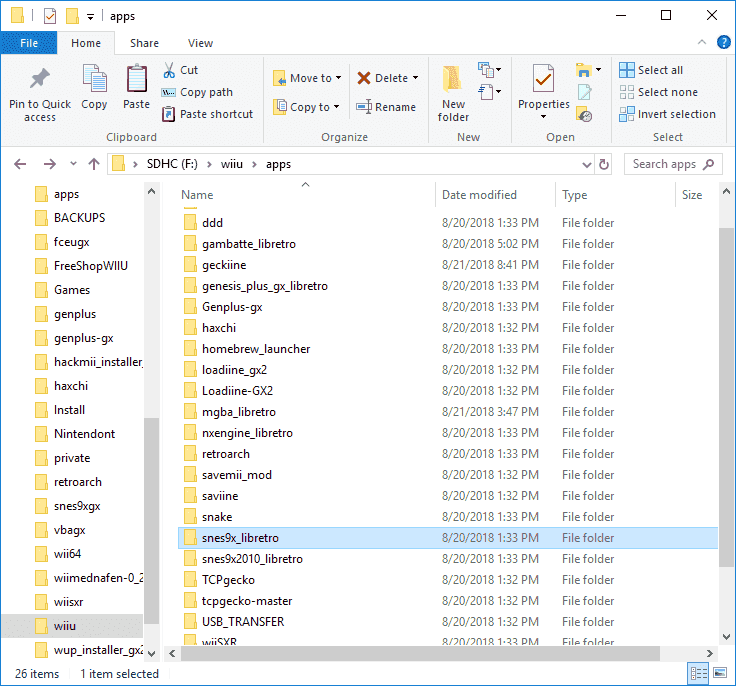This screenshot has height=687, width=738.
Task: Sort by the Date modified column
Action: (x=495, y=195)
